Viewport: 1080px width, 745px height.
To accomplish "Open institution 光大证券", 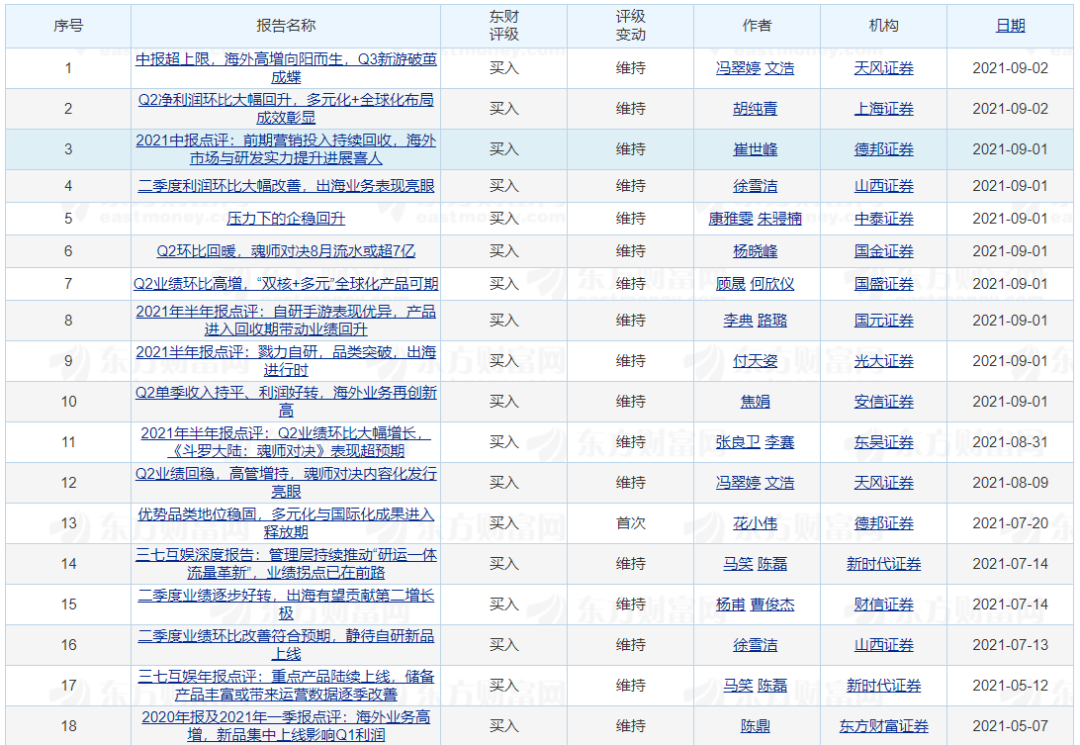I will [x=884, y=361].
